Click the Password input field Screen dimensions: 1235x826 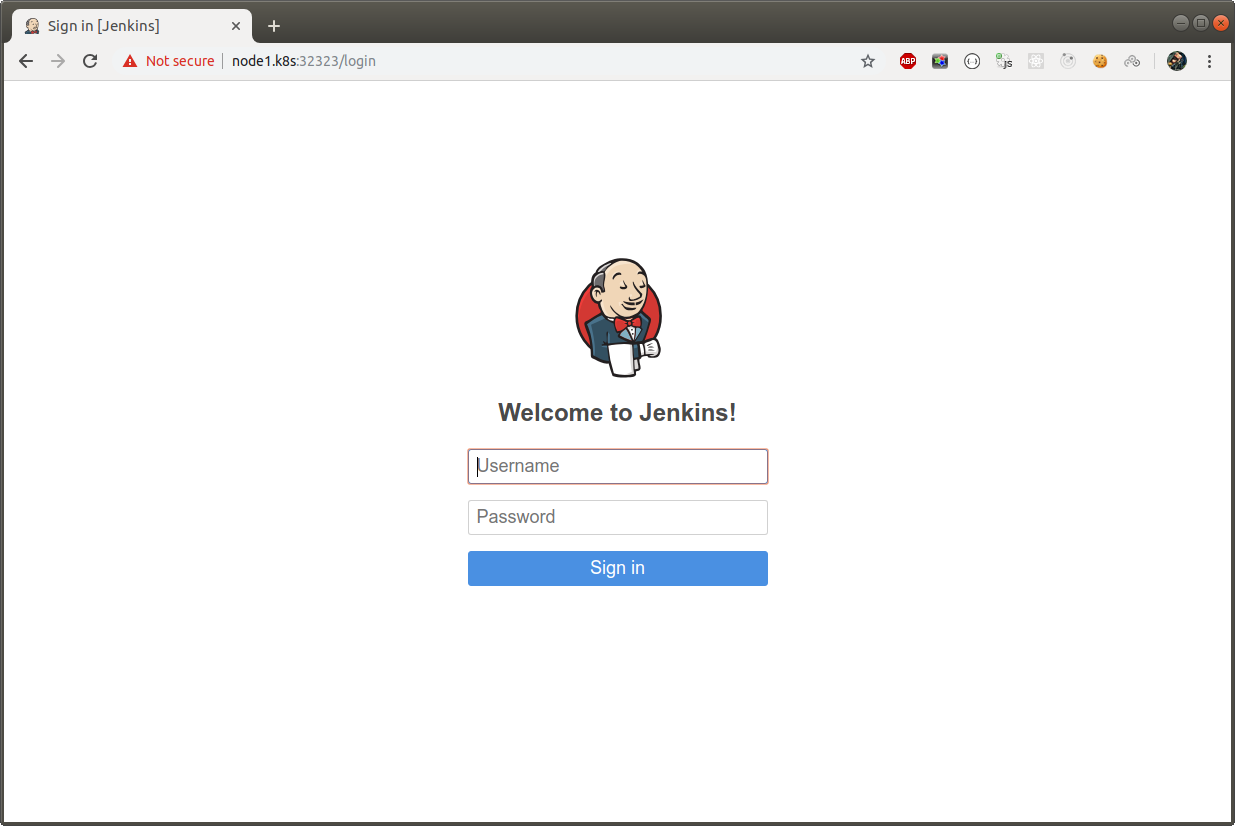[x=618, y=517]
